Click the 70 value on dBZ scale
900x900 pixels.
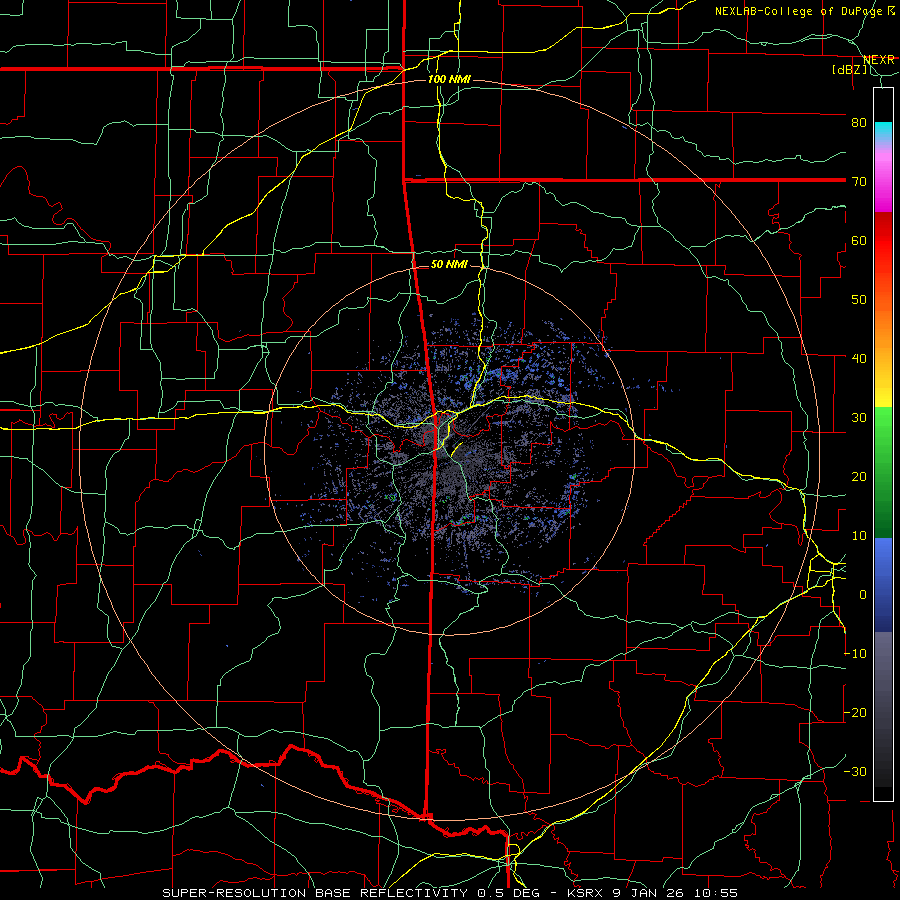click(x=859, y=181)
